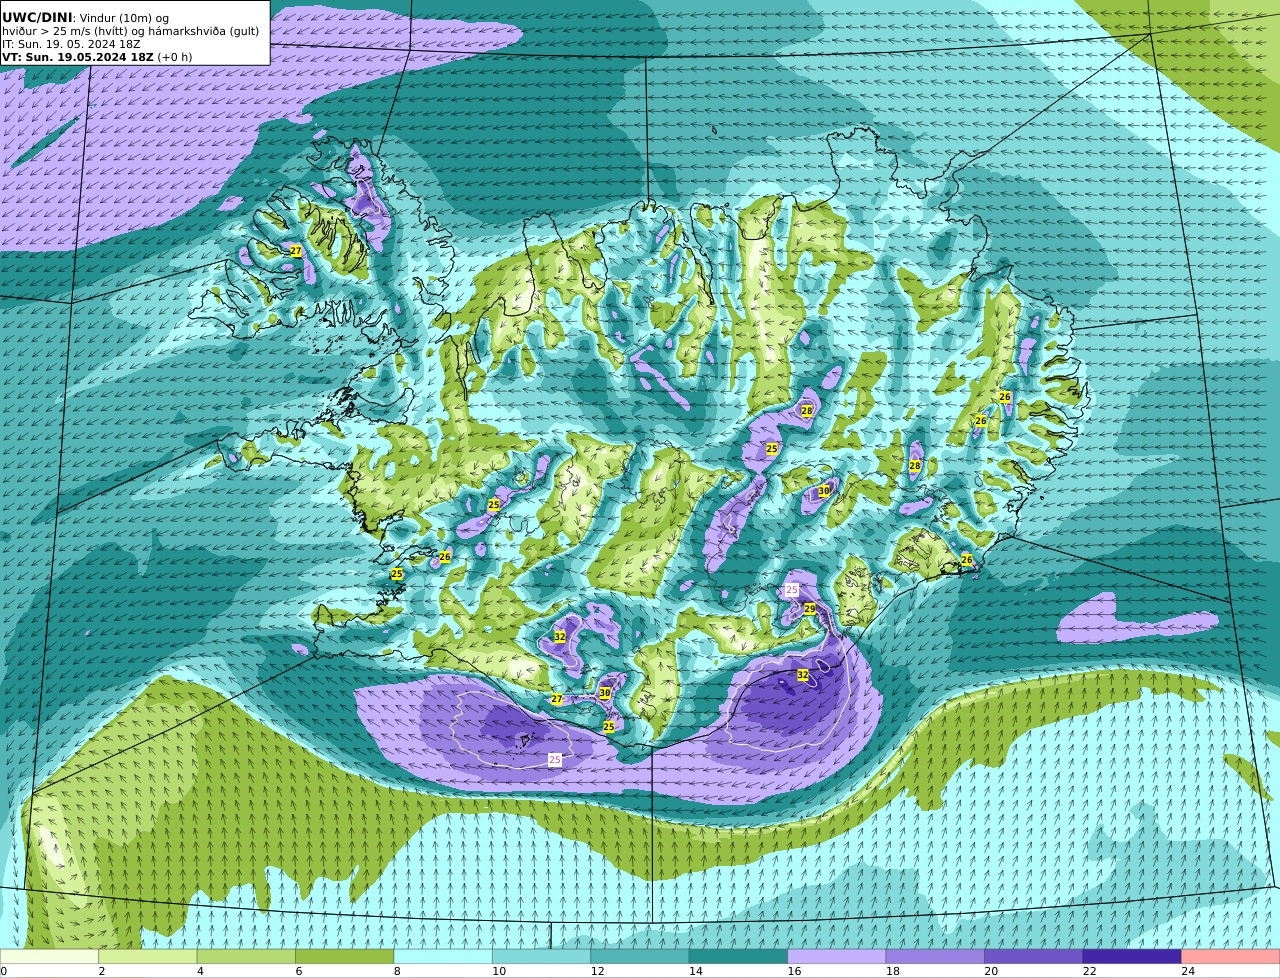This screenshot has width=1280, height=978.
Task: Pick the 8–10 m/s pale cyan legend segment
Action: [443, 957]
